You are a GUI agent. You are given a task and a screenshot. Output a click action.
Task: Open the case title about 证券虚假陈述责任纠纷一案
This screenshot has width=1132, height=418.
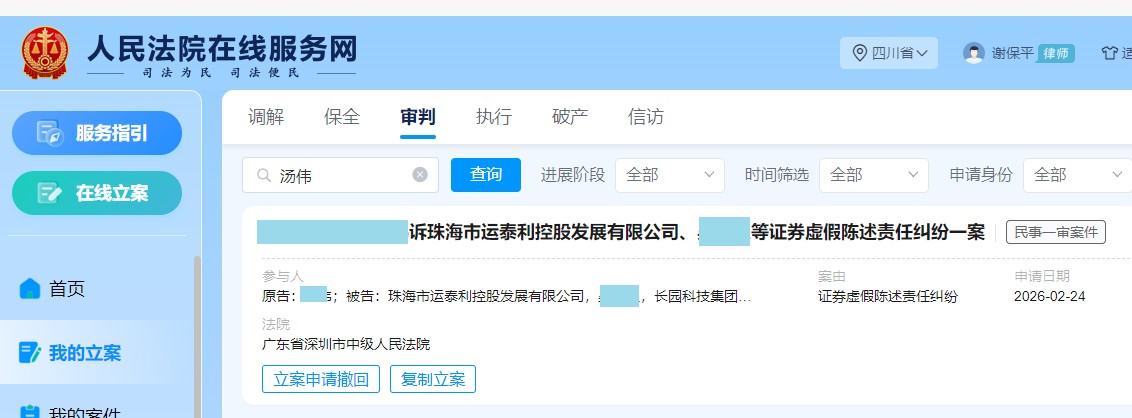tap(621, 232)
